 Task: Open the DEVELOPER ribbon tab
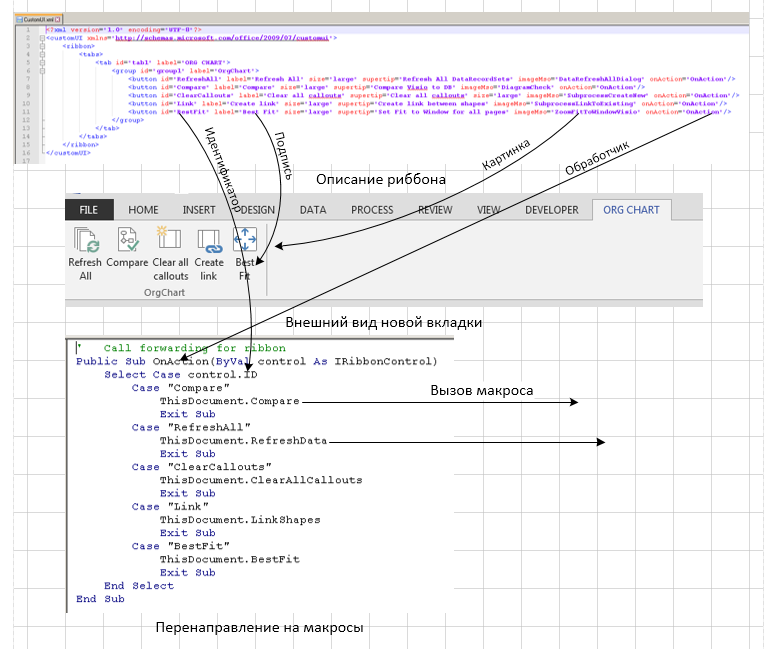click(x=551, y=210)
